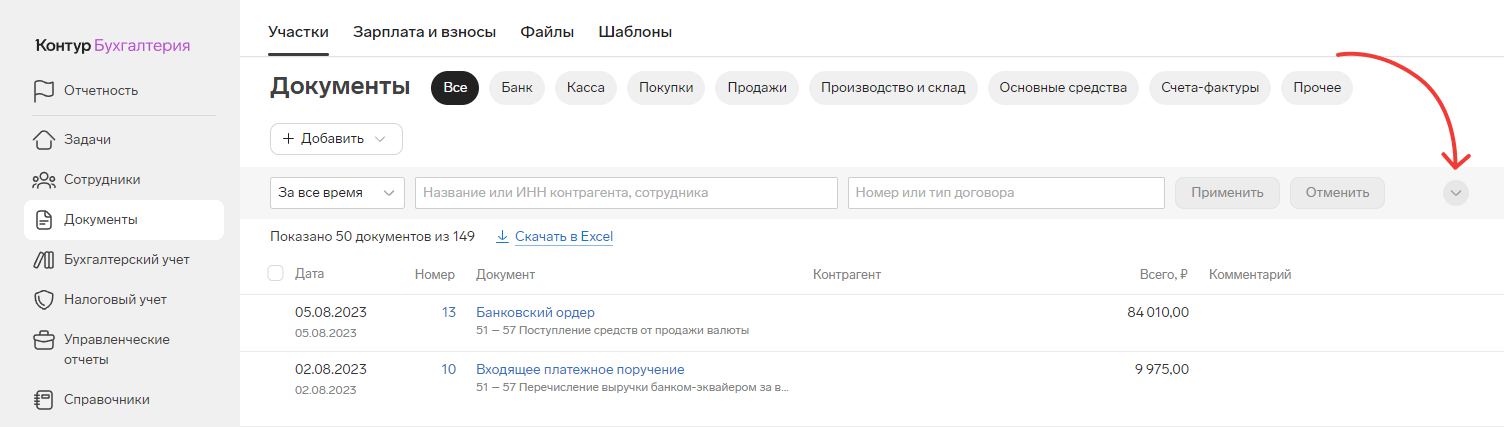Open the Файлы tab
The image size is (1504, 427).
[x=547, y=31]
